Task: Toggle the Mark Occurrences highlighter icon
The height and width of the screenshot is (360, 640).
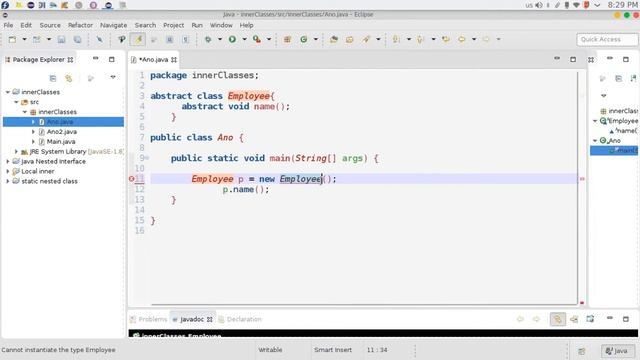Action: 138,39
